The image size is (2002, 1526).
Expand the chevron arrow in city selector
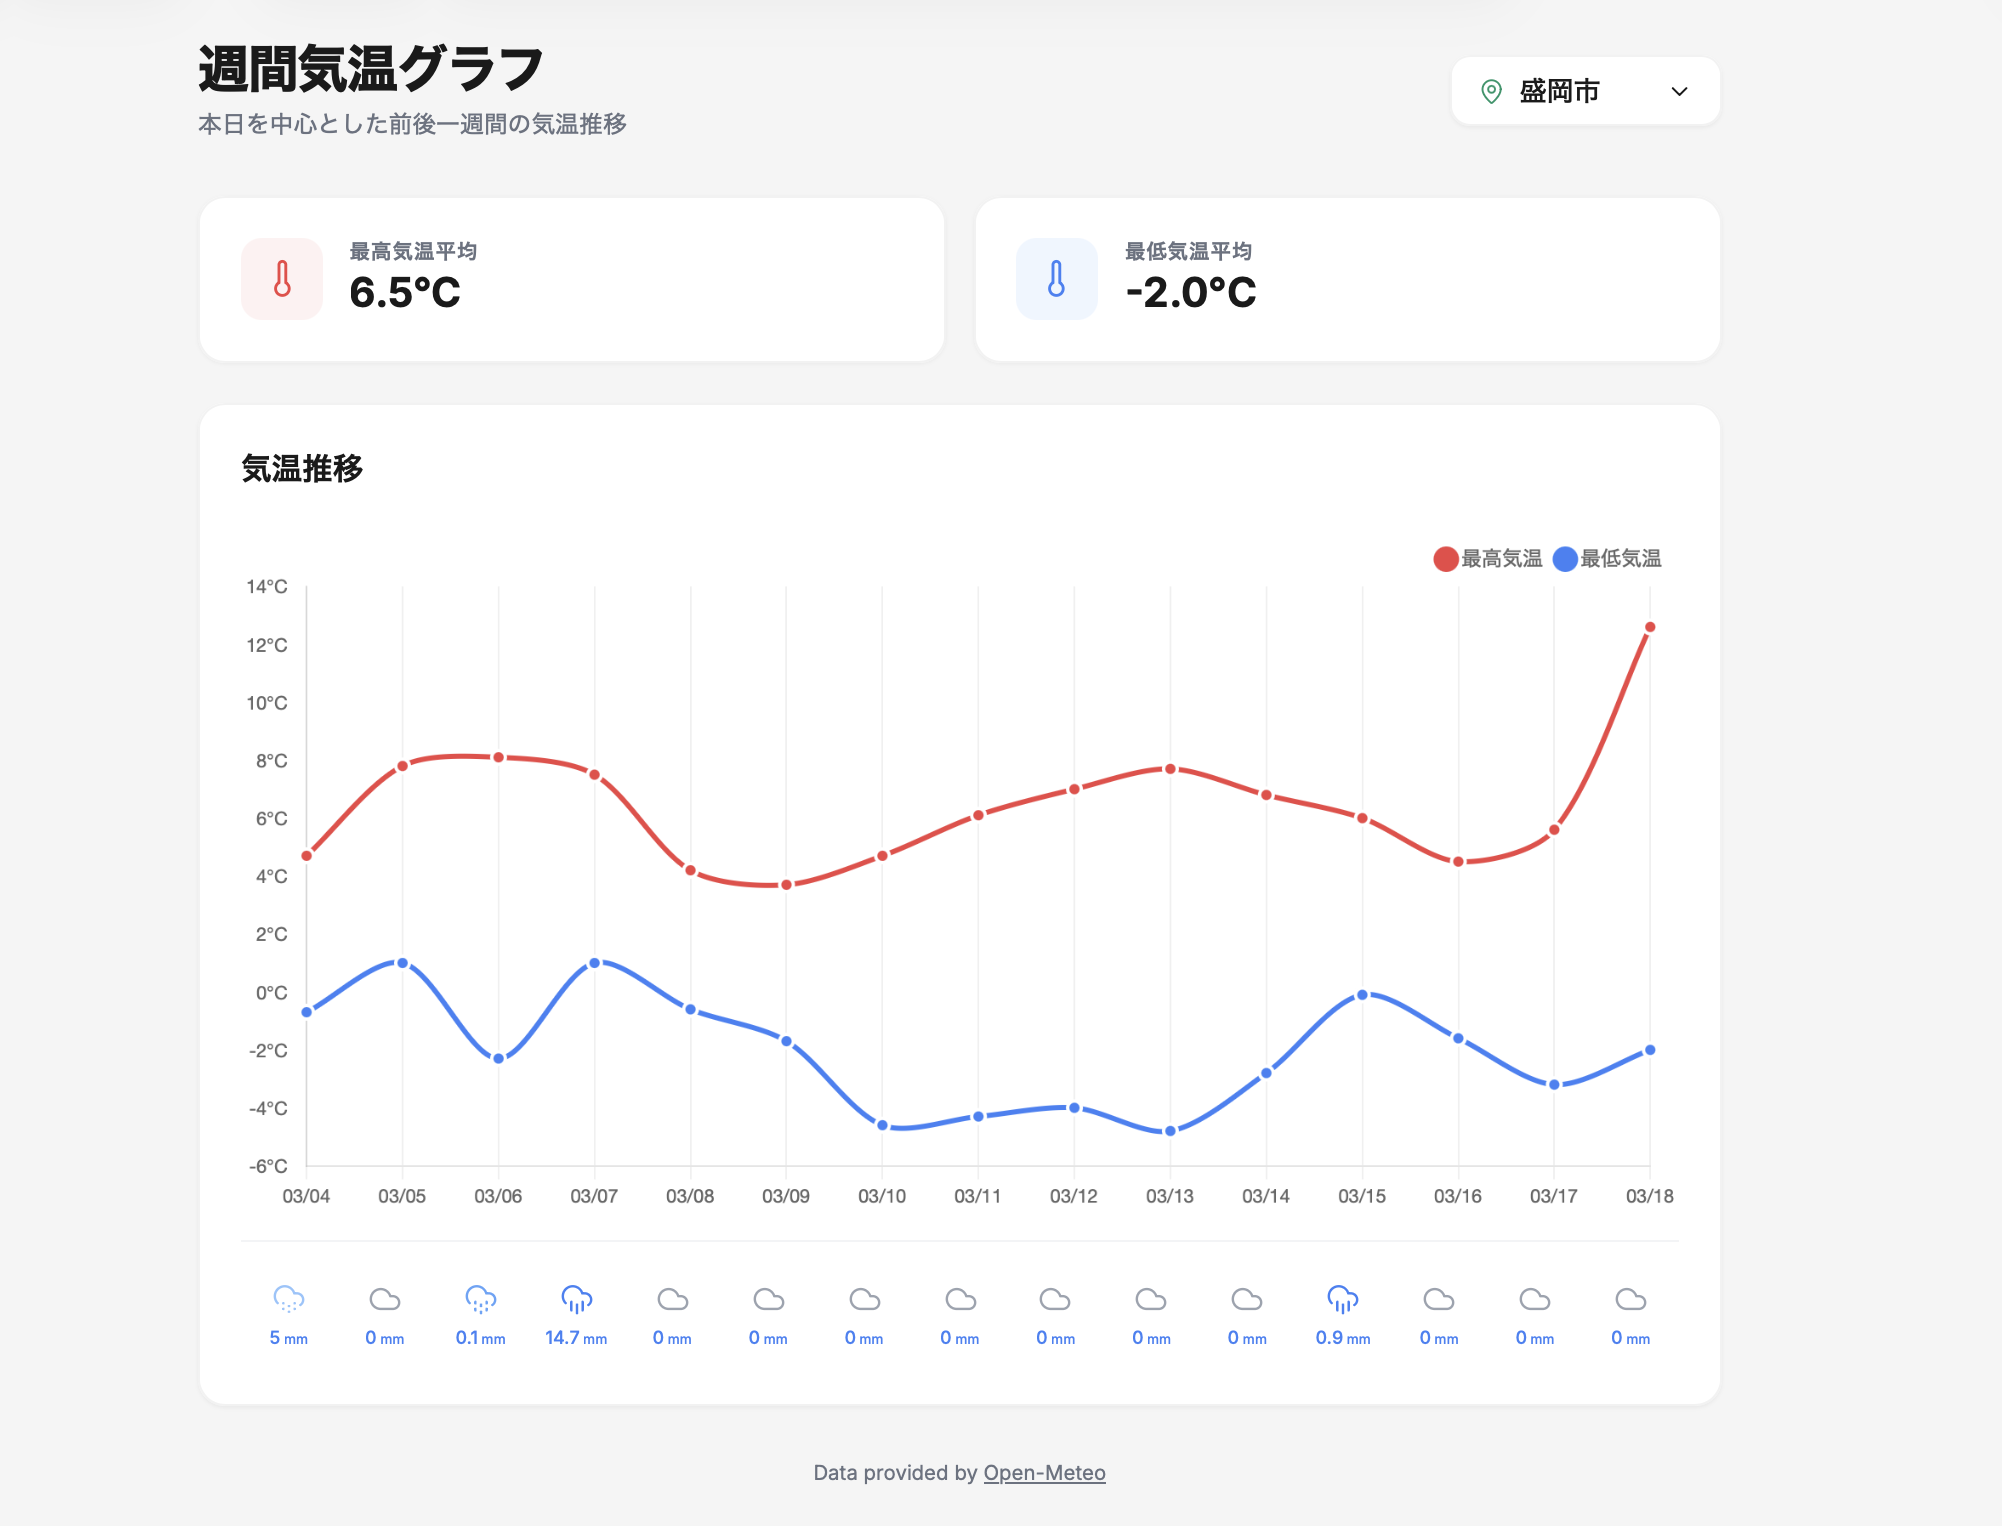coord(1679,92)
